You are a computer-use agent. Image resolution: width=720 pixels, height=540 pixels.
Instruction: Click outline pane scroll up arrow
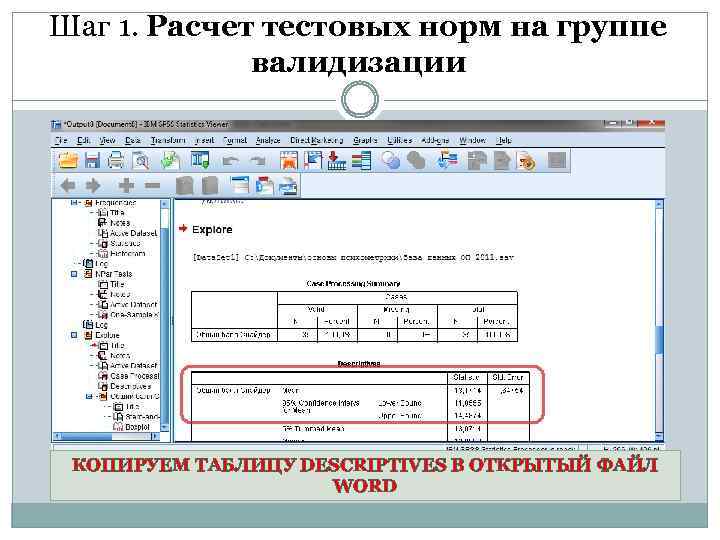tap(164, 203)
